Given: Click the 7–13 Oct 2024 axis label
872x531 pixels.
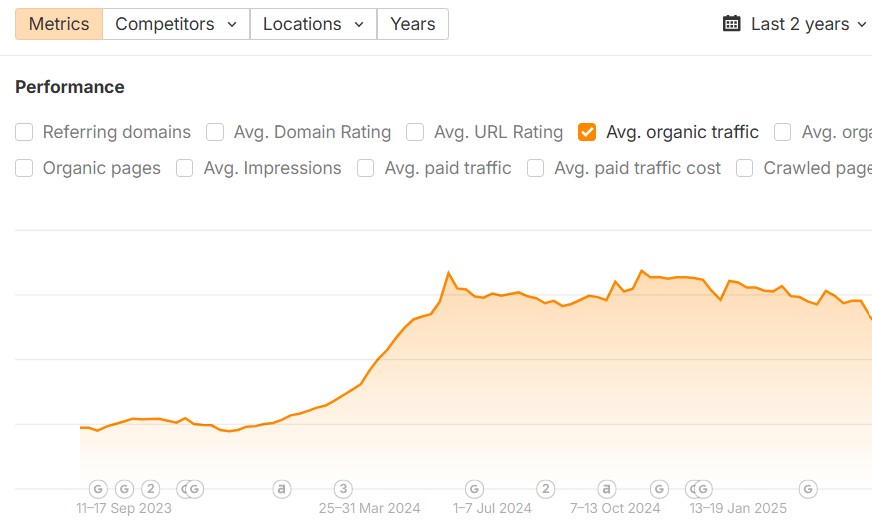Looking at the screenshot, I should point(615,508).
